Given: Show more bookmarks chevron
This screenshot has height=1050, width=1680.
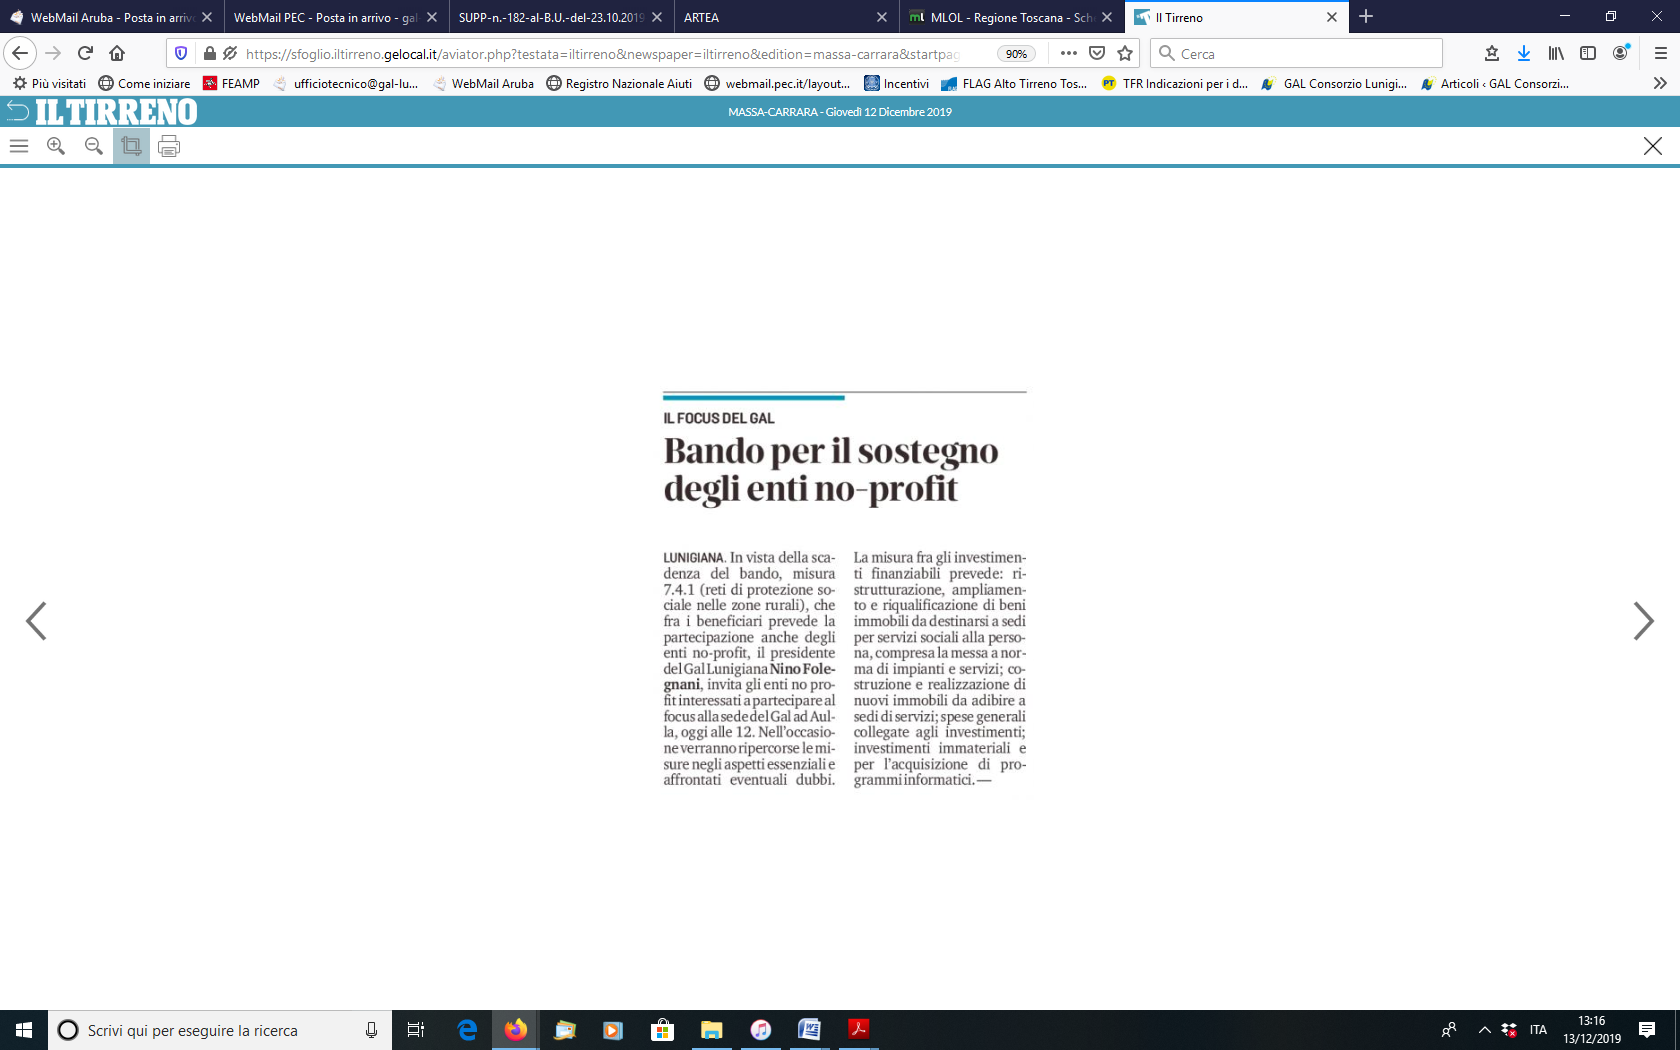Looking at the screenshot, I should [1660, 83].
